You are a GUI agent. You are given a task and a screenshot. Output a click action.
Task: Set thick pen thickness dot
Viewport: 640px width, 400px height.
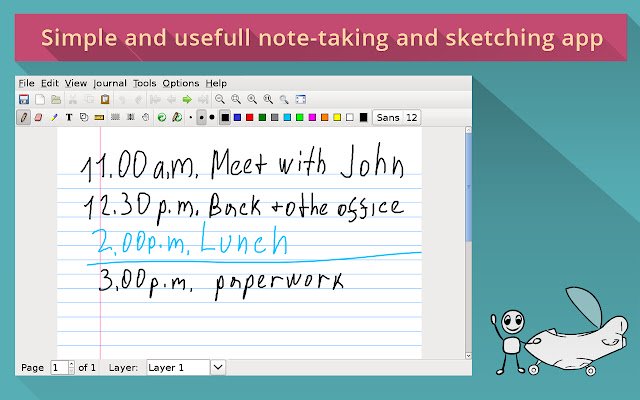pos(212,118)
